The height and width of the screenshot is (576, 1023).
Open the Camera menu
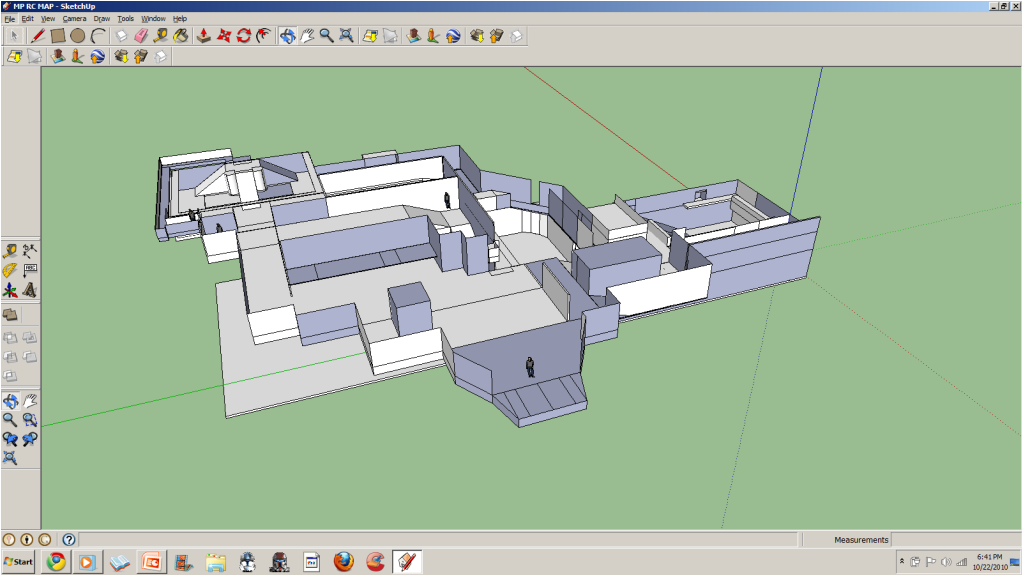[x=74, y=19]
